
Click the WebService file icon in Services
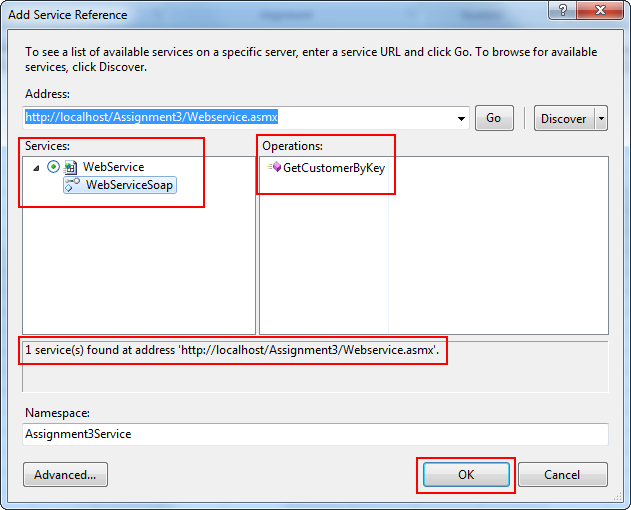(71, 167)
